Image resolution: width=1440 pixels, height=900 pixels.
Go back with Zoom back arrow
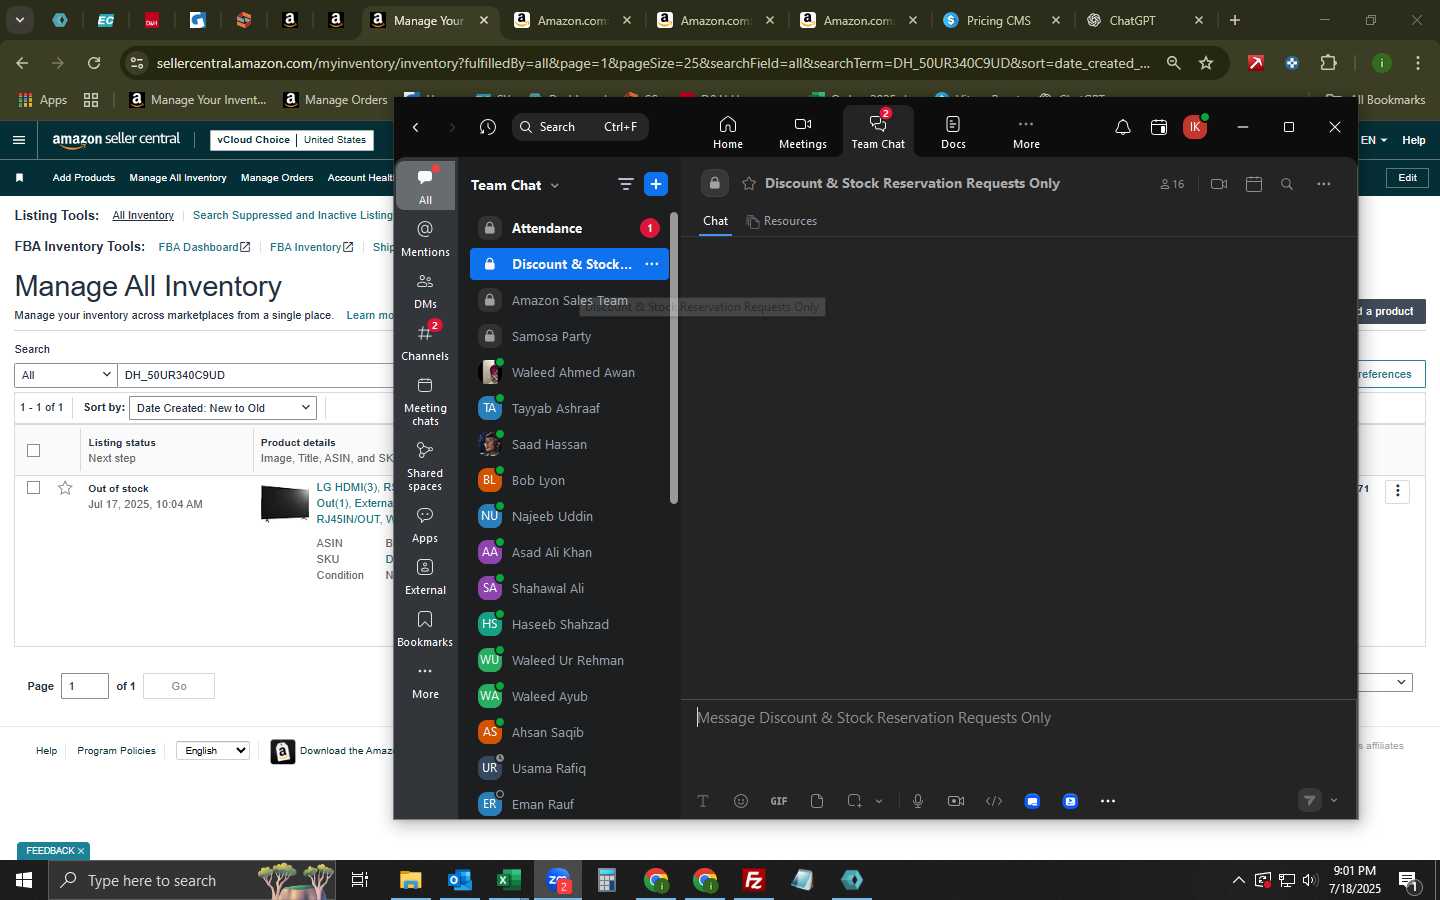[x=416, y=127]
